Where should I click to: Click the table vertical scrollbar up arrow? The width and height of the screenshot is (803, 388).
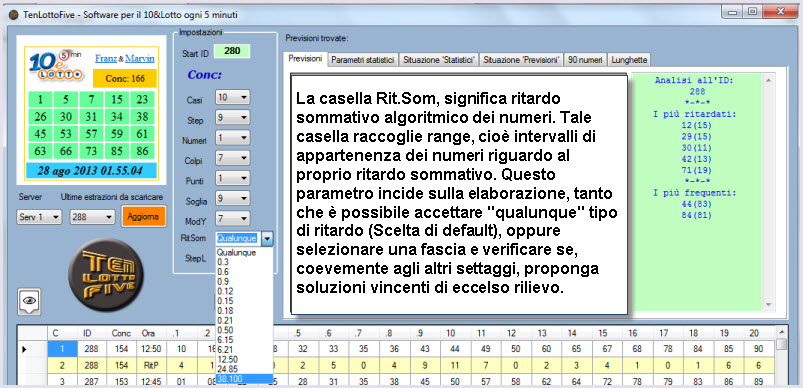[781, 331]
